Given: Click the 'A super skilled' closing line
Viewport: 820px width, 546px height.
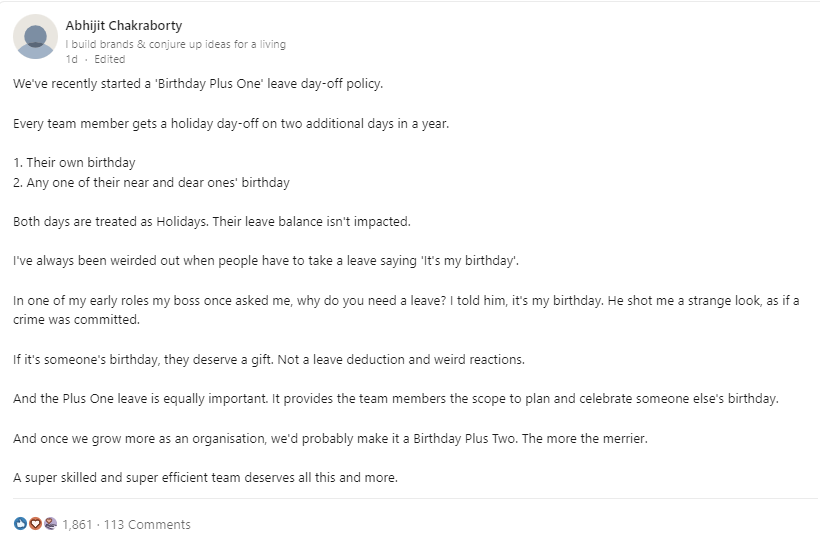Looking at the screenshot, I should 205,478.
